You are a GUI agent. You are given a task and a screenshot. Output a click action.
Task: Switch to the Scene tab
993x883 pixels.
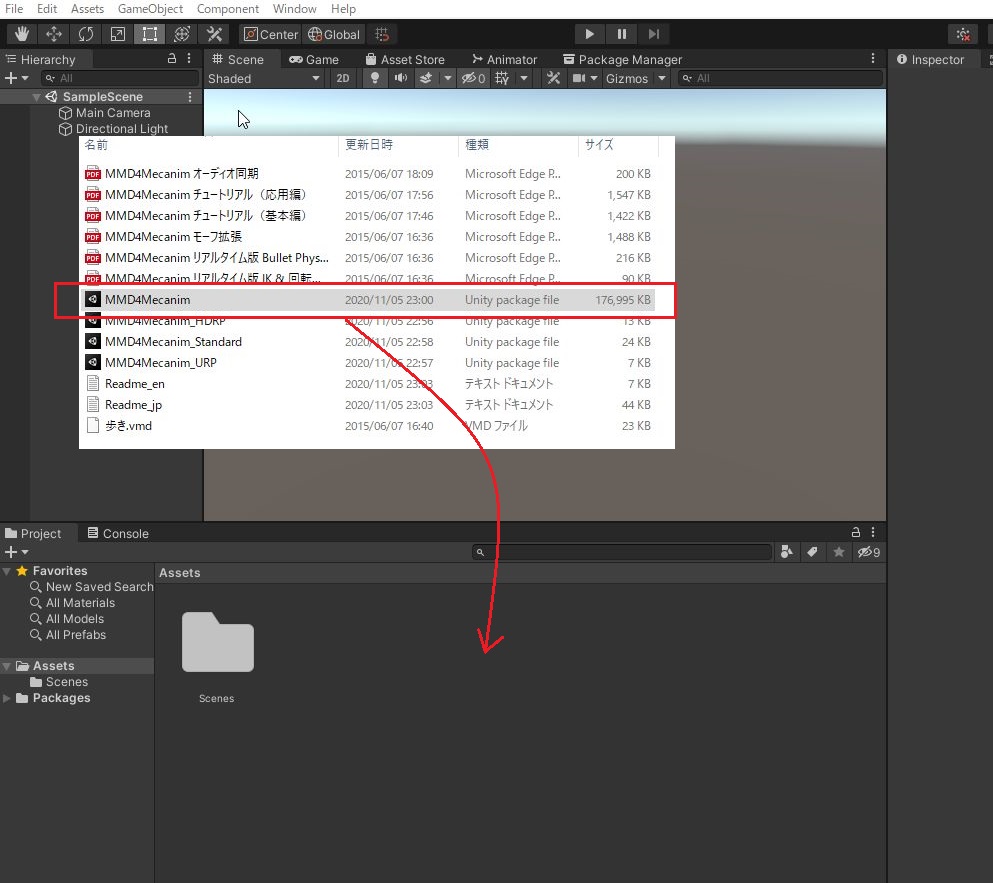pyautogui.click(x=238, y=60)
